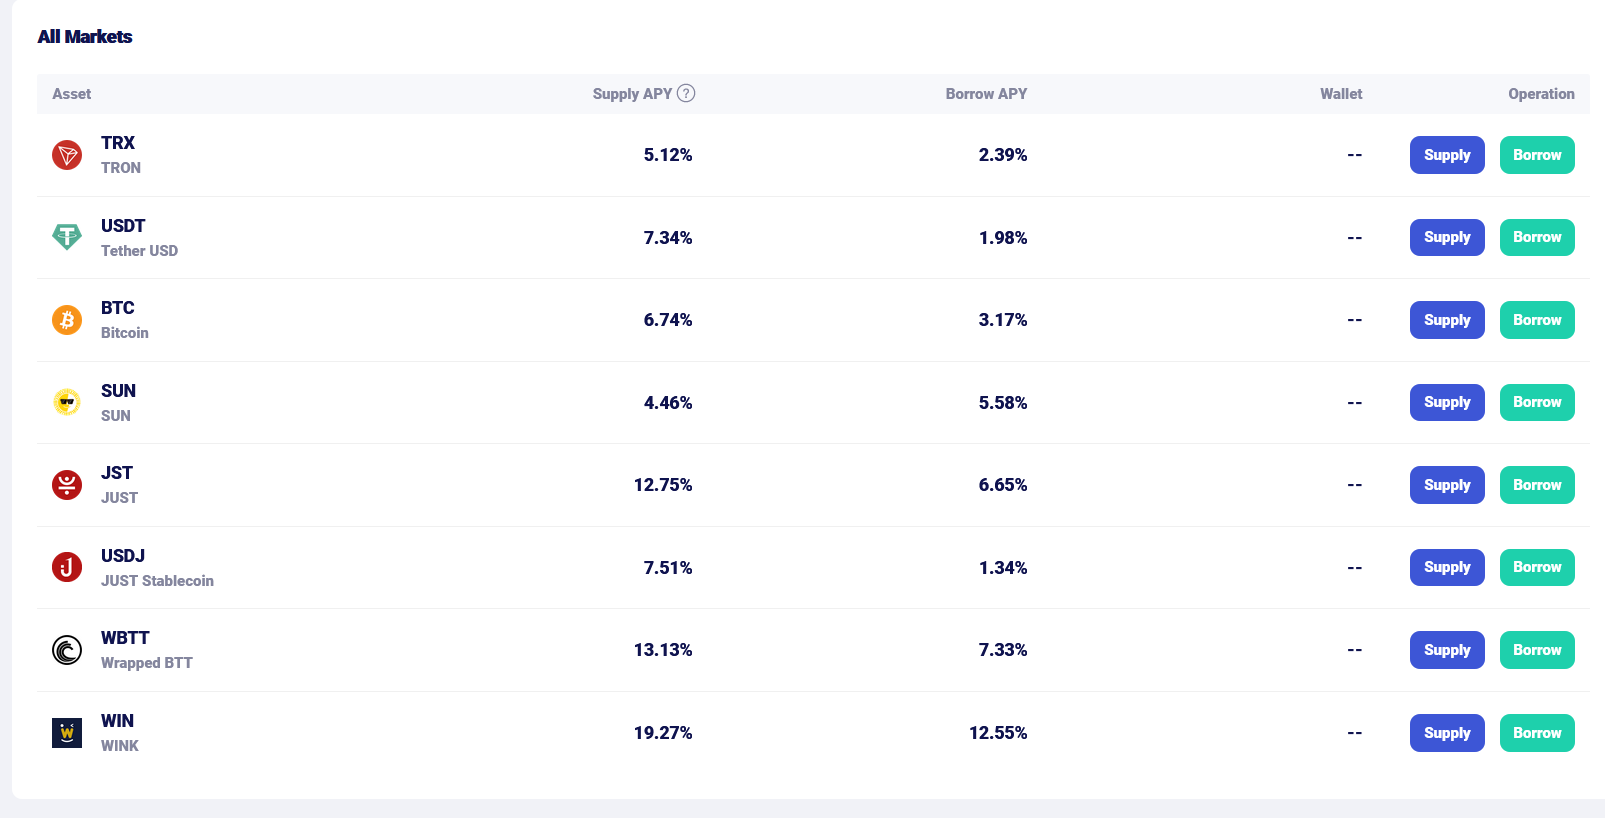Click the Asset column header
Image resolution: width=1605 pixels, height=818 pixels.
tap(72, 94)
